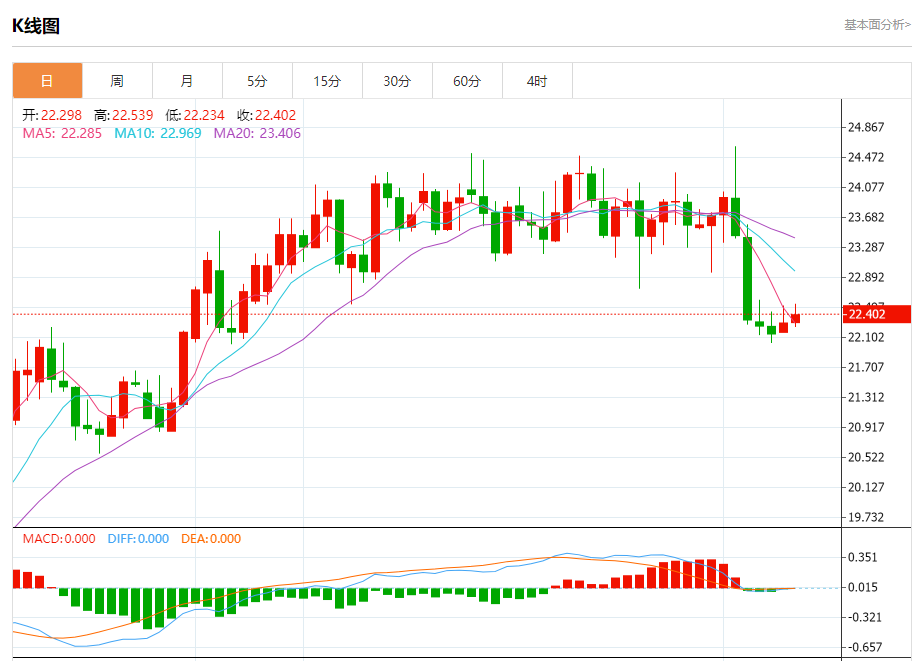913x661 pixels.
Task: Click the 收:22.402 close price
Action: [266, 115]
